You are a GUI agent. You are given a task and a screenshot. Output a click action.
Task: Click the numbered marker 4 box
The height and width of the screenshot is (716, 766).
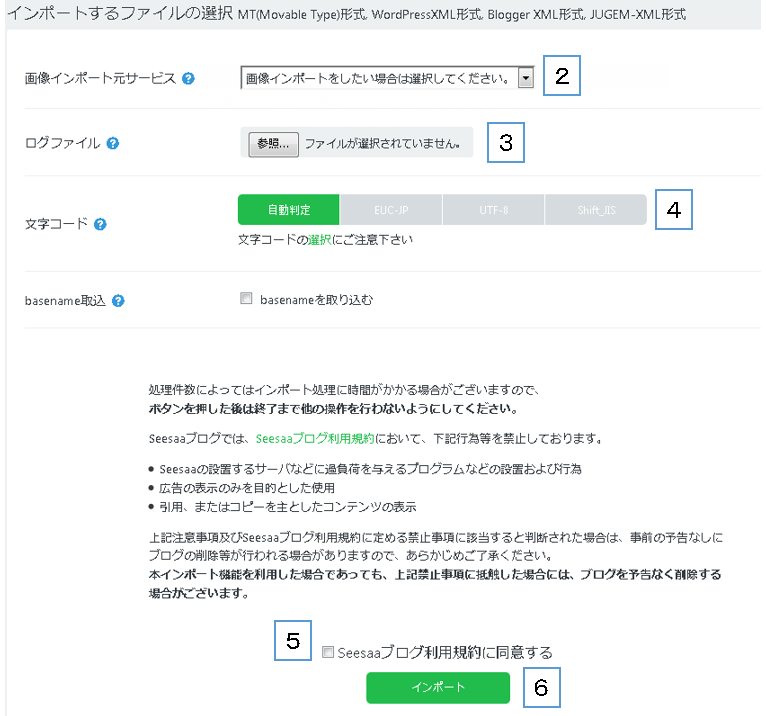[x=674, y=209]
